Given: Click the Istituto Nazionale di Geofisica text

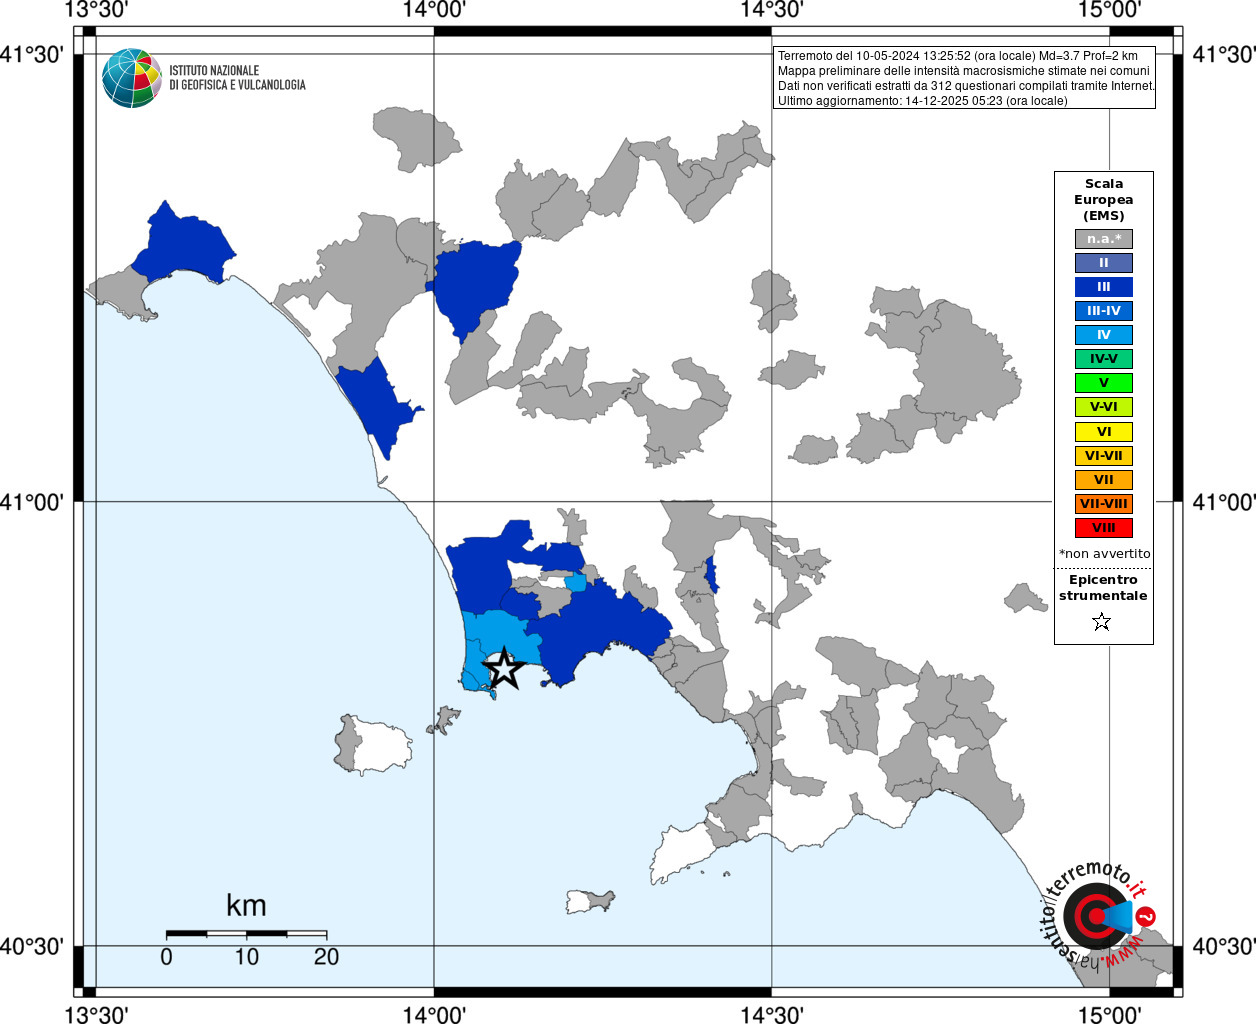Looking at the screenshot, I should 237,78.
